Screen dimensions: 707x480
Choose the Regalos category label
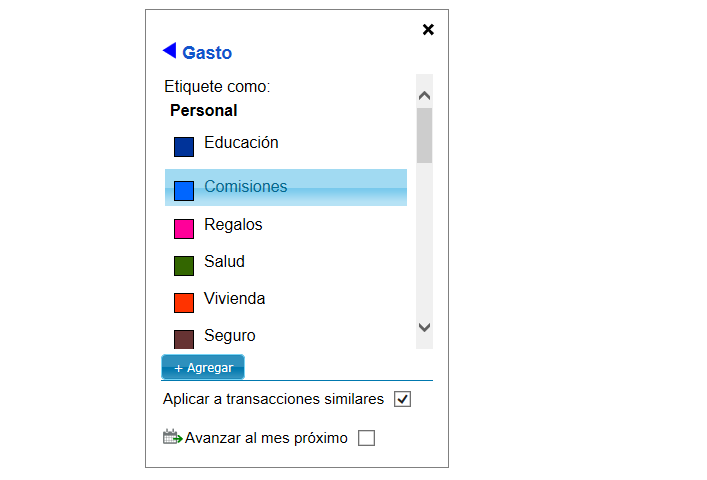[233, 225]
